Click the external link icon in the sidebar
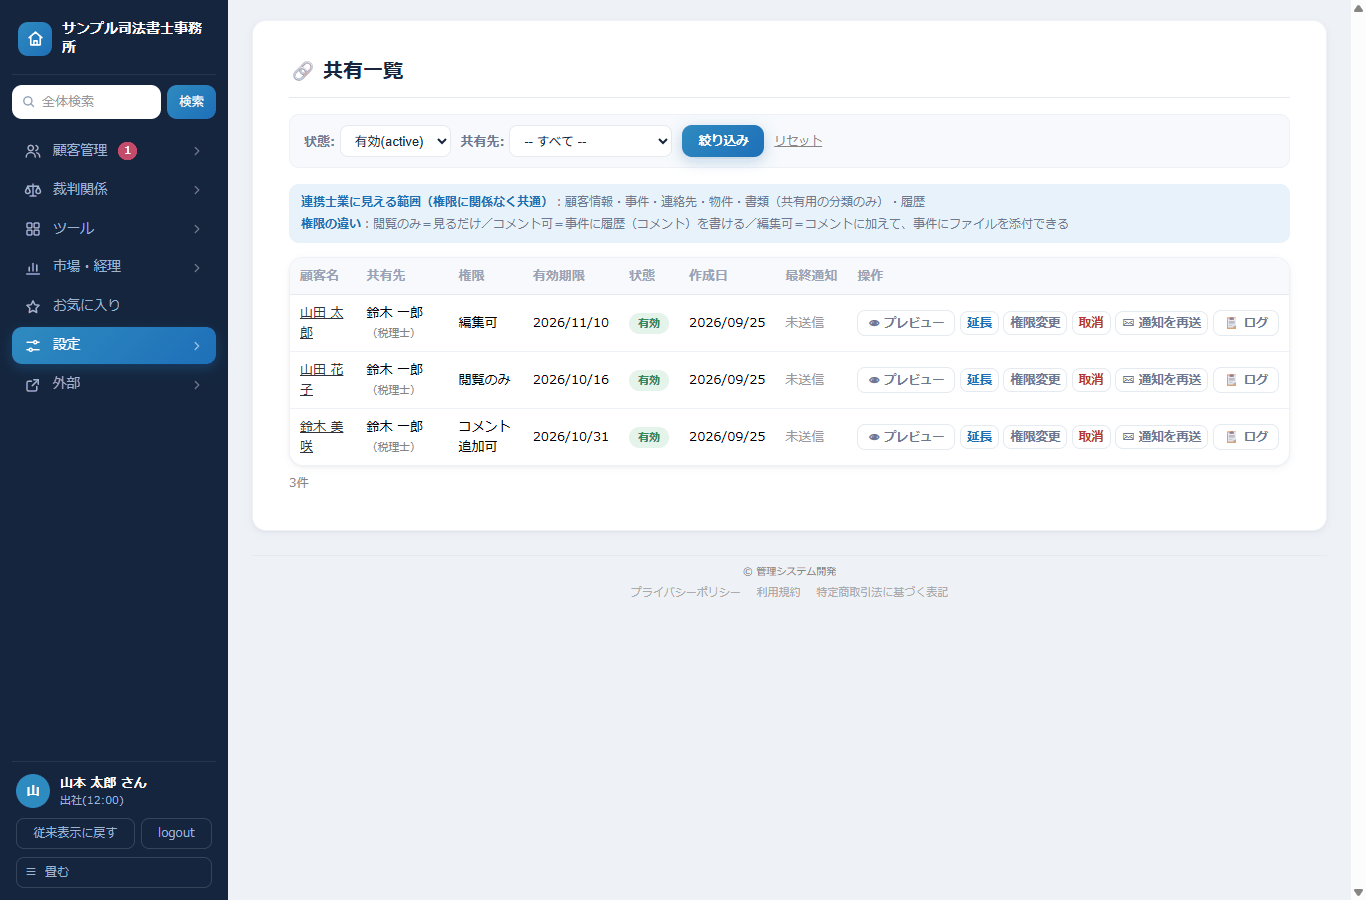 coord(33,384)
